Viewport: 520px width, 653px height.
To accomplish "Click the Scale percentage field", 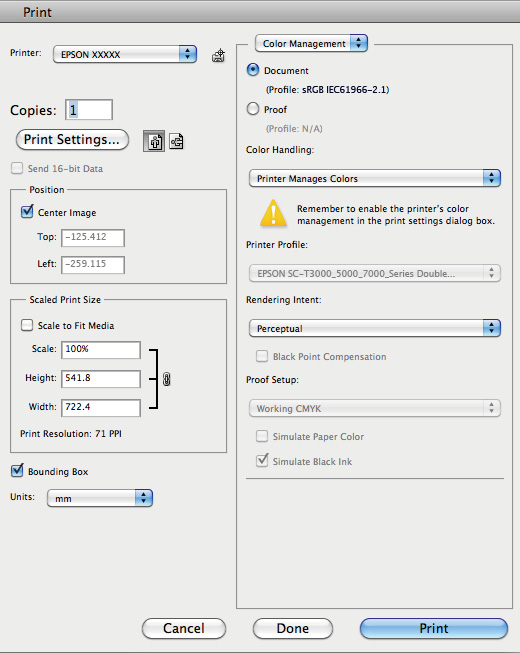I will pyautogui.click(x=101, y=349).
